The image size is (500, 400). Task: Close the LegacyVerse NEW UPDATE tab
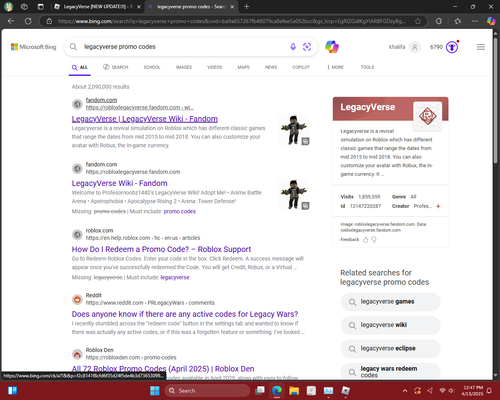pyautogui.click(x=139, y=7)
